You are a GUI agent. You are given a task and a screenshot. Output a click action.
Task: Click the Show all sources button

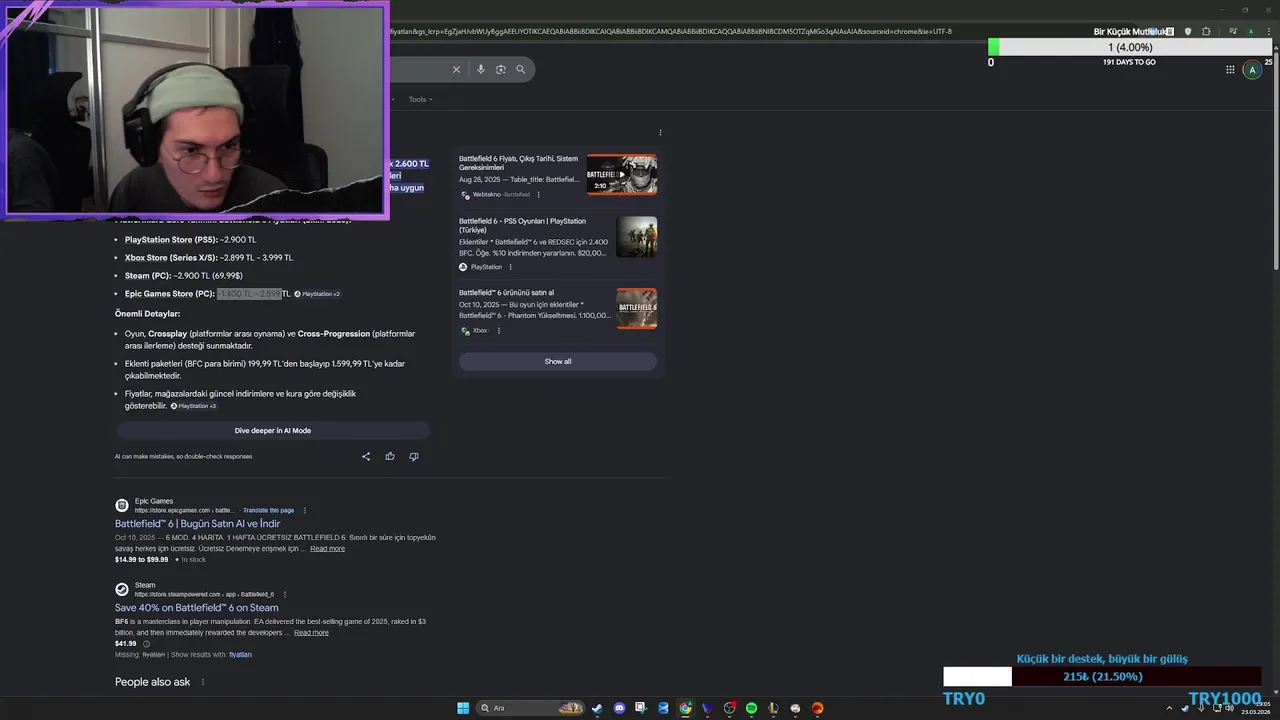coord(558,361)
